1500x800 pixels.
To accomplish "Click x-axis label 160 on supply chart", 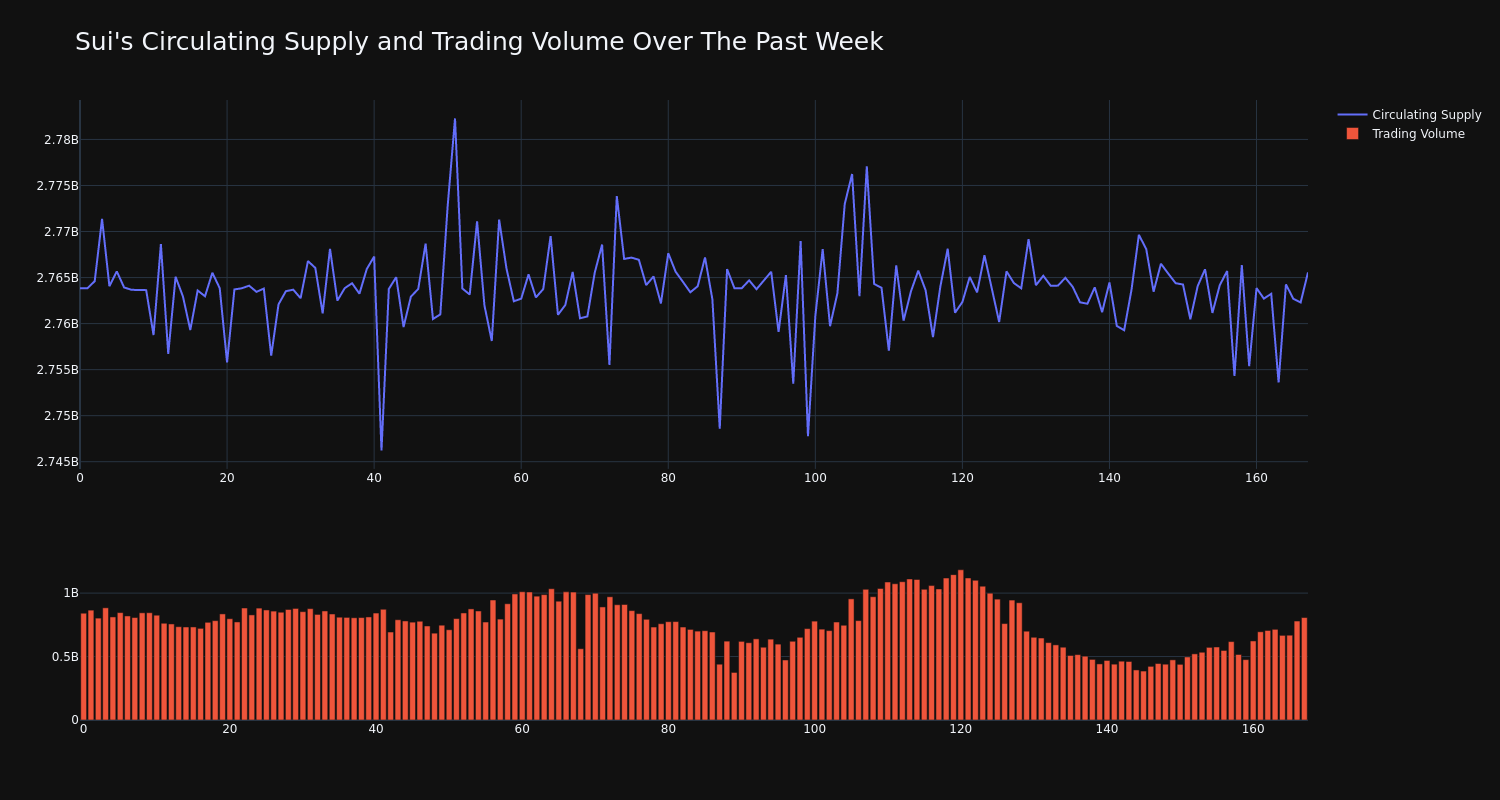I will click(1256, 478).
